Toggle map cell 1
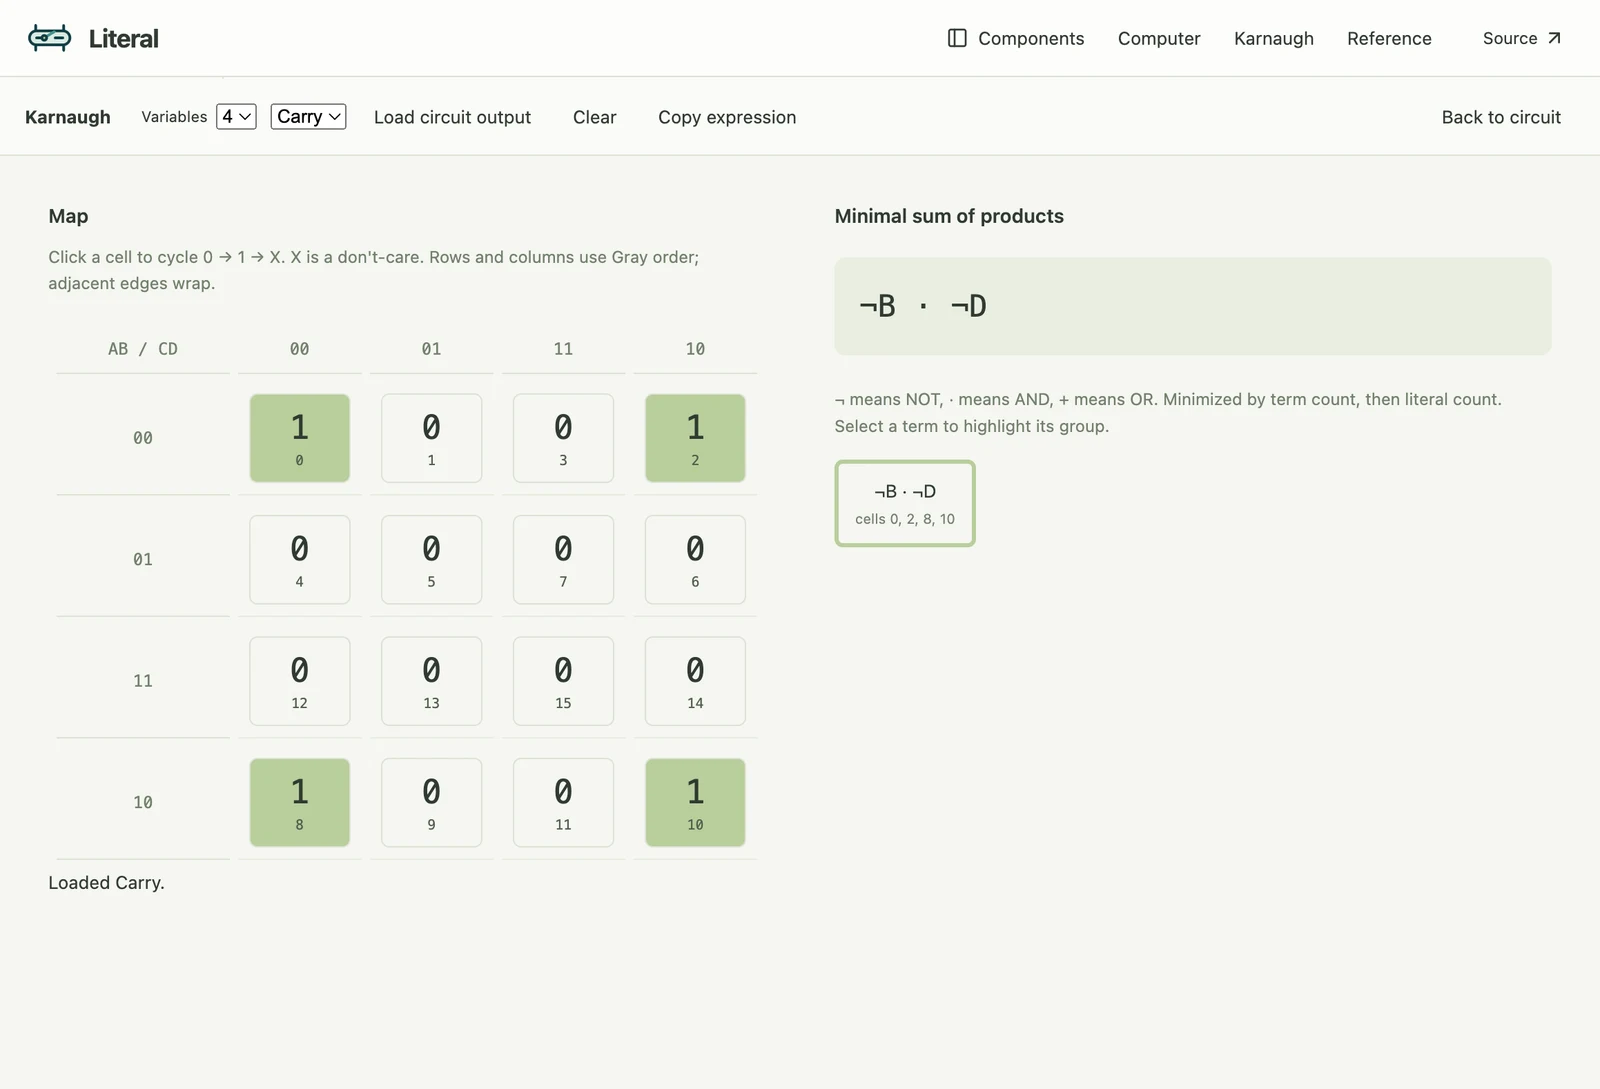 pos(431,438)
